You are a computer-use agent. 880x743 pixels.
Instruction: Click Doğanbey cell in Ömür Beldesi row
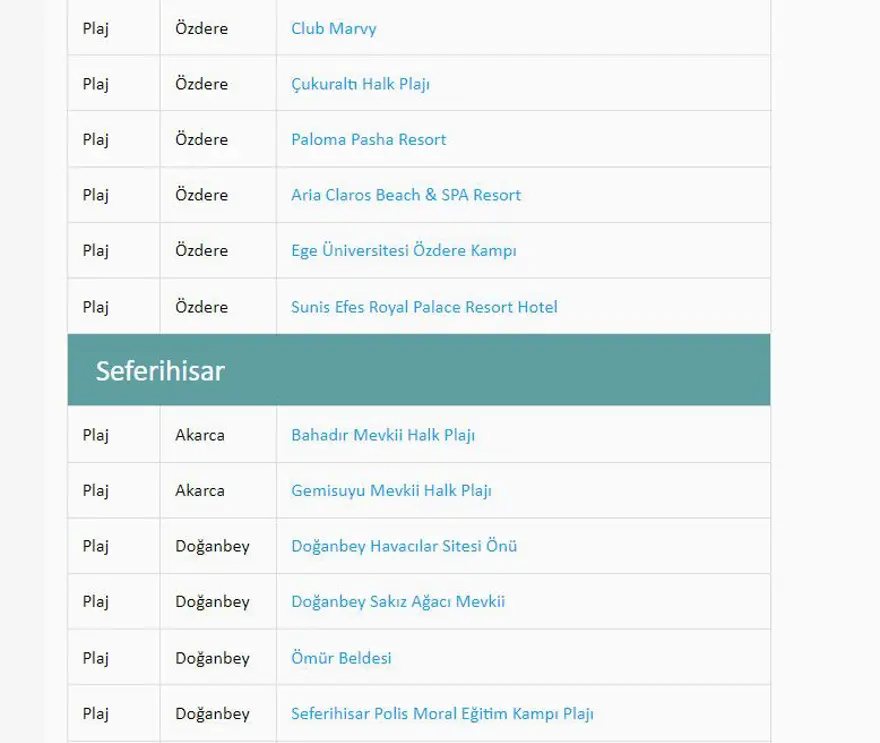pyautogui.click(x=212, y=658)
